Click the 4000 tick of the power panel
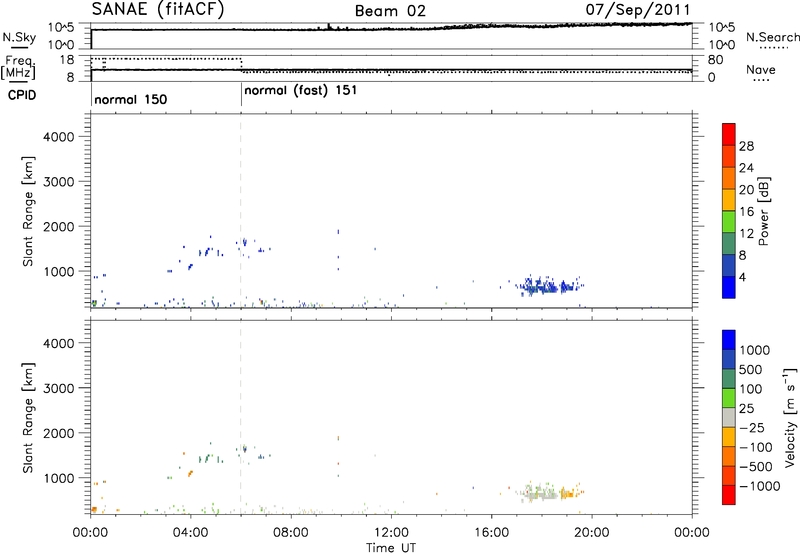The width and height of the screenshot is (800, 554). [x=58, y=137]
